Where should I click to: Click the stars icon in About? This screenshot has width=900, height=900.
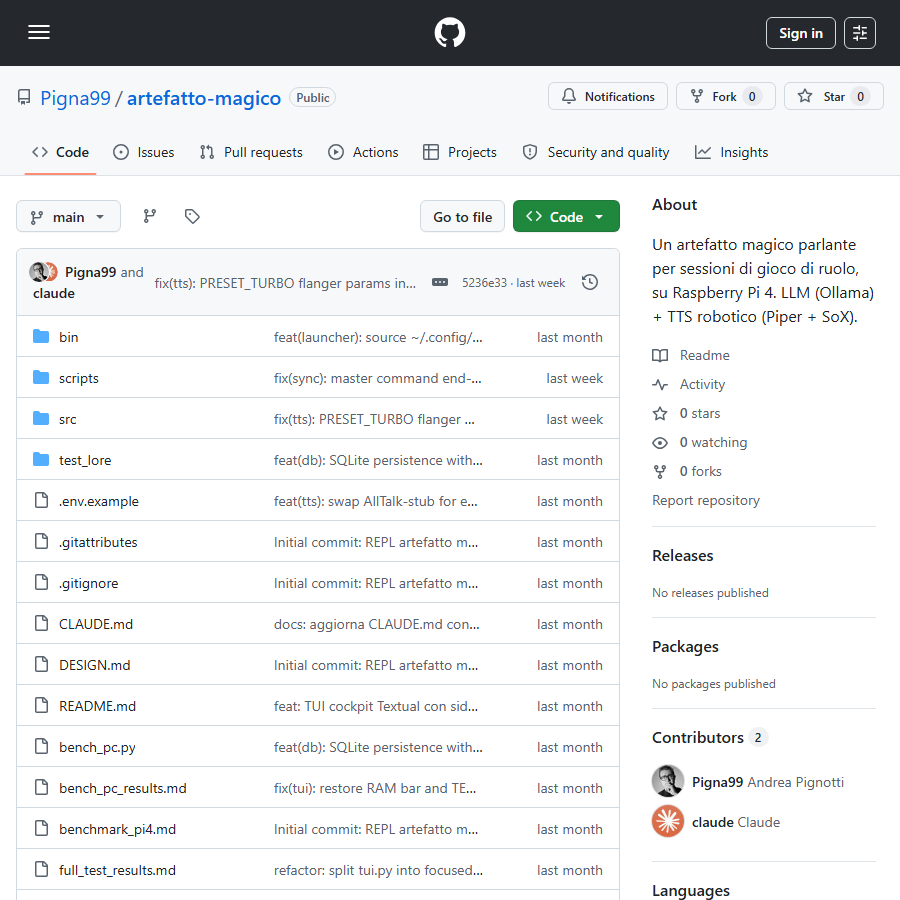click(x=660, y=413)
